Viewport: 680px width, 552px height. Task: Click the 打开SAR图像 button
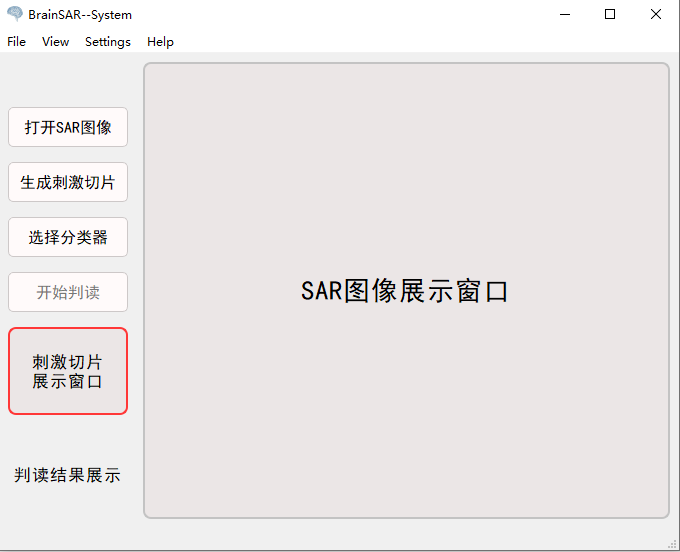(68, 127)
